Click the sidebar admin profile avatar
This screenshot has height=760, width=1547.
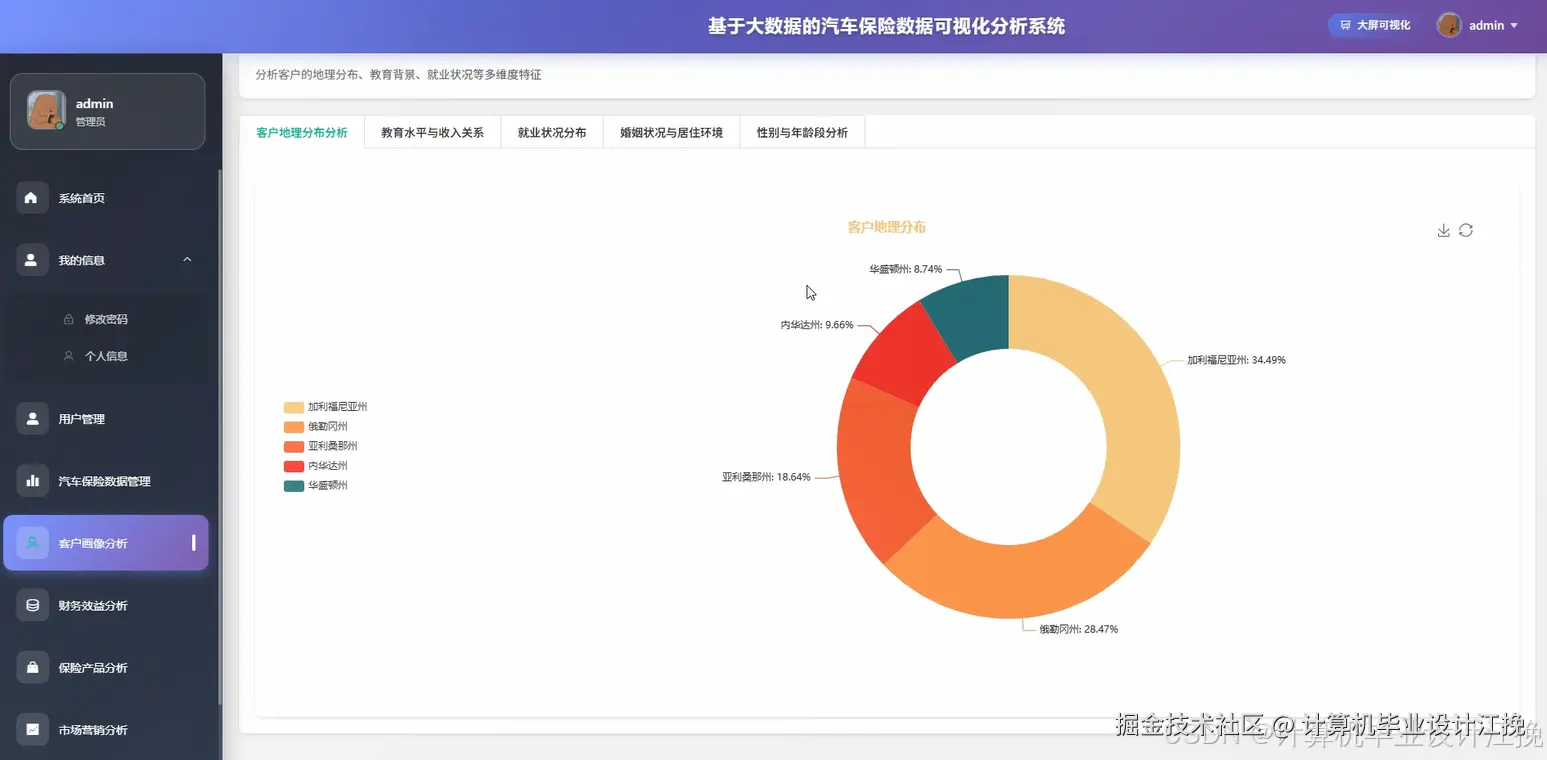46,111
